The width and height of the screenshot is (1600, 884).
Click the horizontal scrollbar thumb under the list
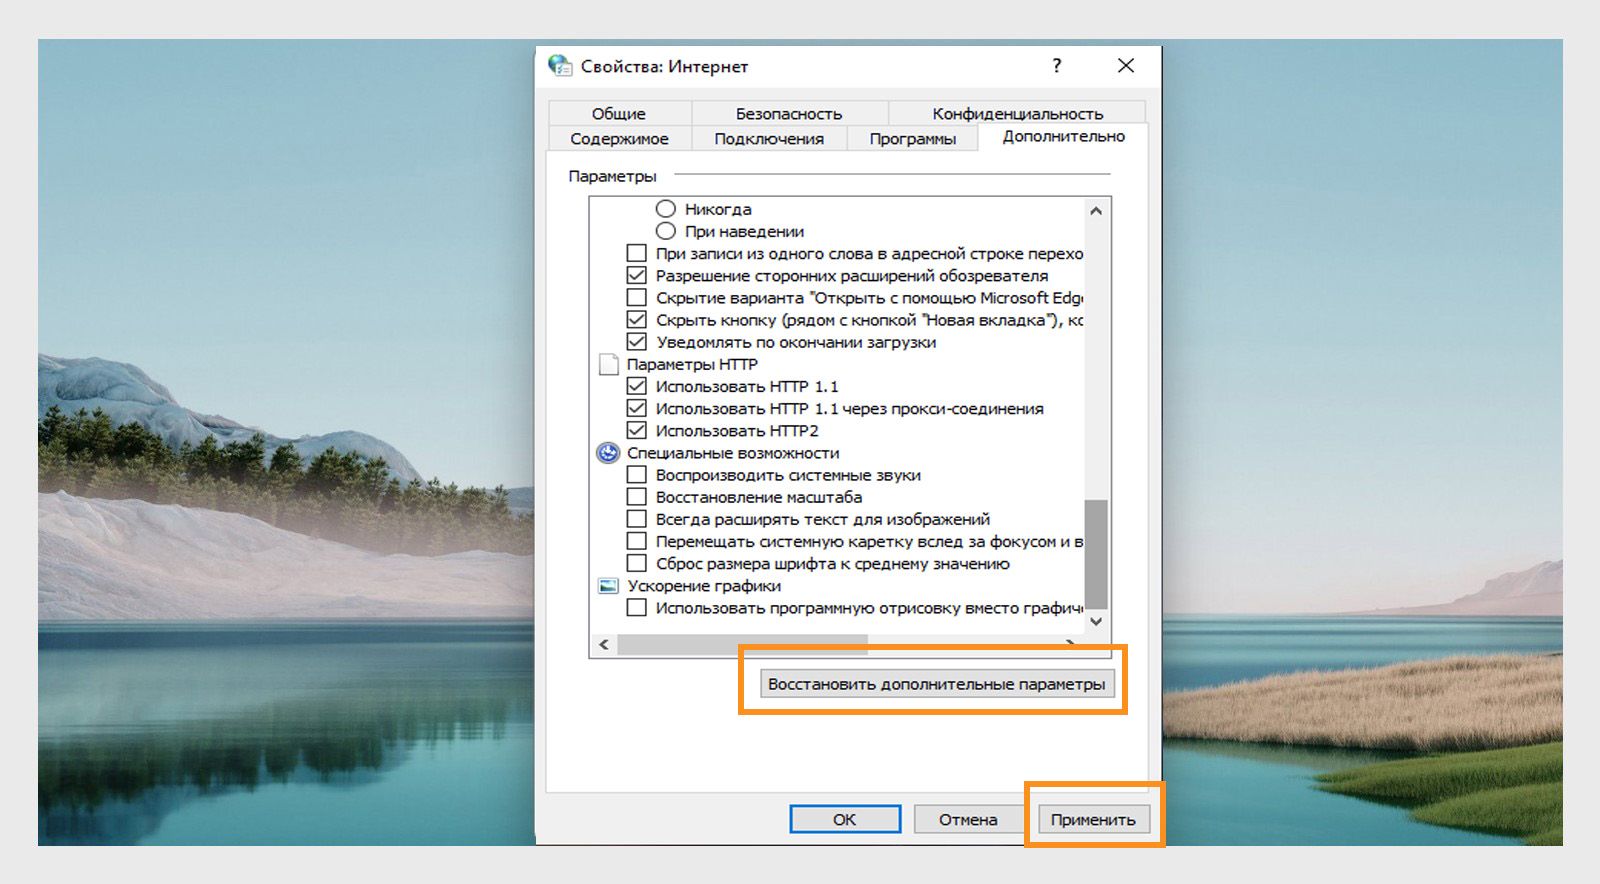pos(742,645)
